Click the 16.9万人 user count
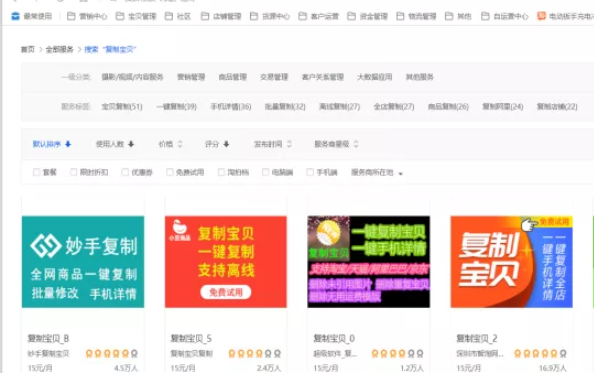The width and height of the screenshot is (594, 373). 553,368
